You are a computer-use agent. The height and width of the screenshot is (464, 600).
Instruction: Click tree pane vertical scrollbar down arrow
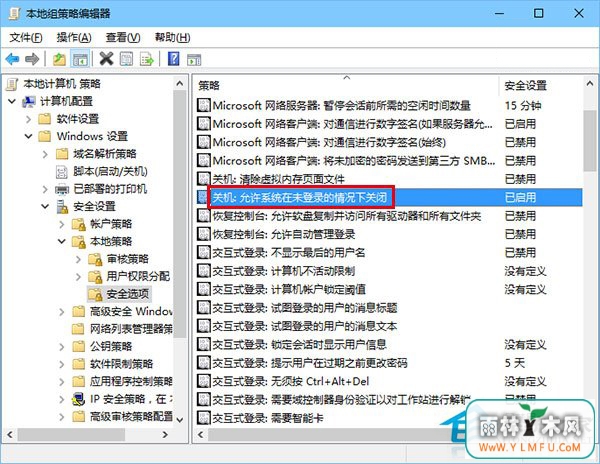[x=180, y=420]
